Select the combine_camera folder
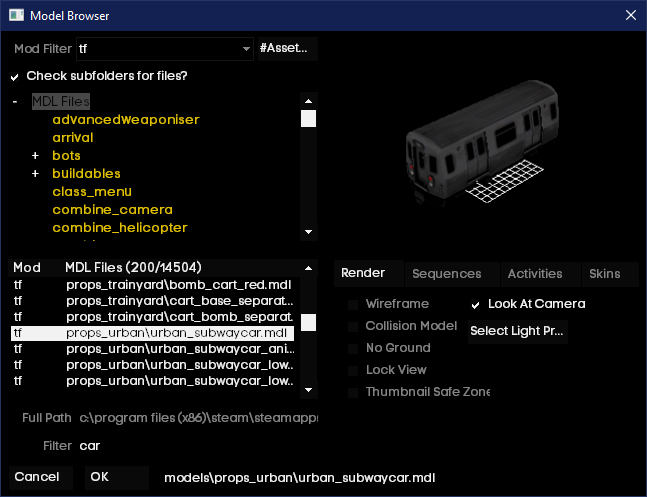This screenshot has width=647, height=497. 112,210
